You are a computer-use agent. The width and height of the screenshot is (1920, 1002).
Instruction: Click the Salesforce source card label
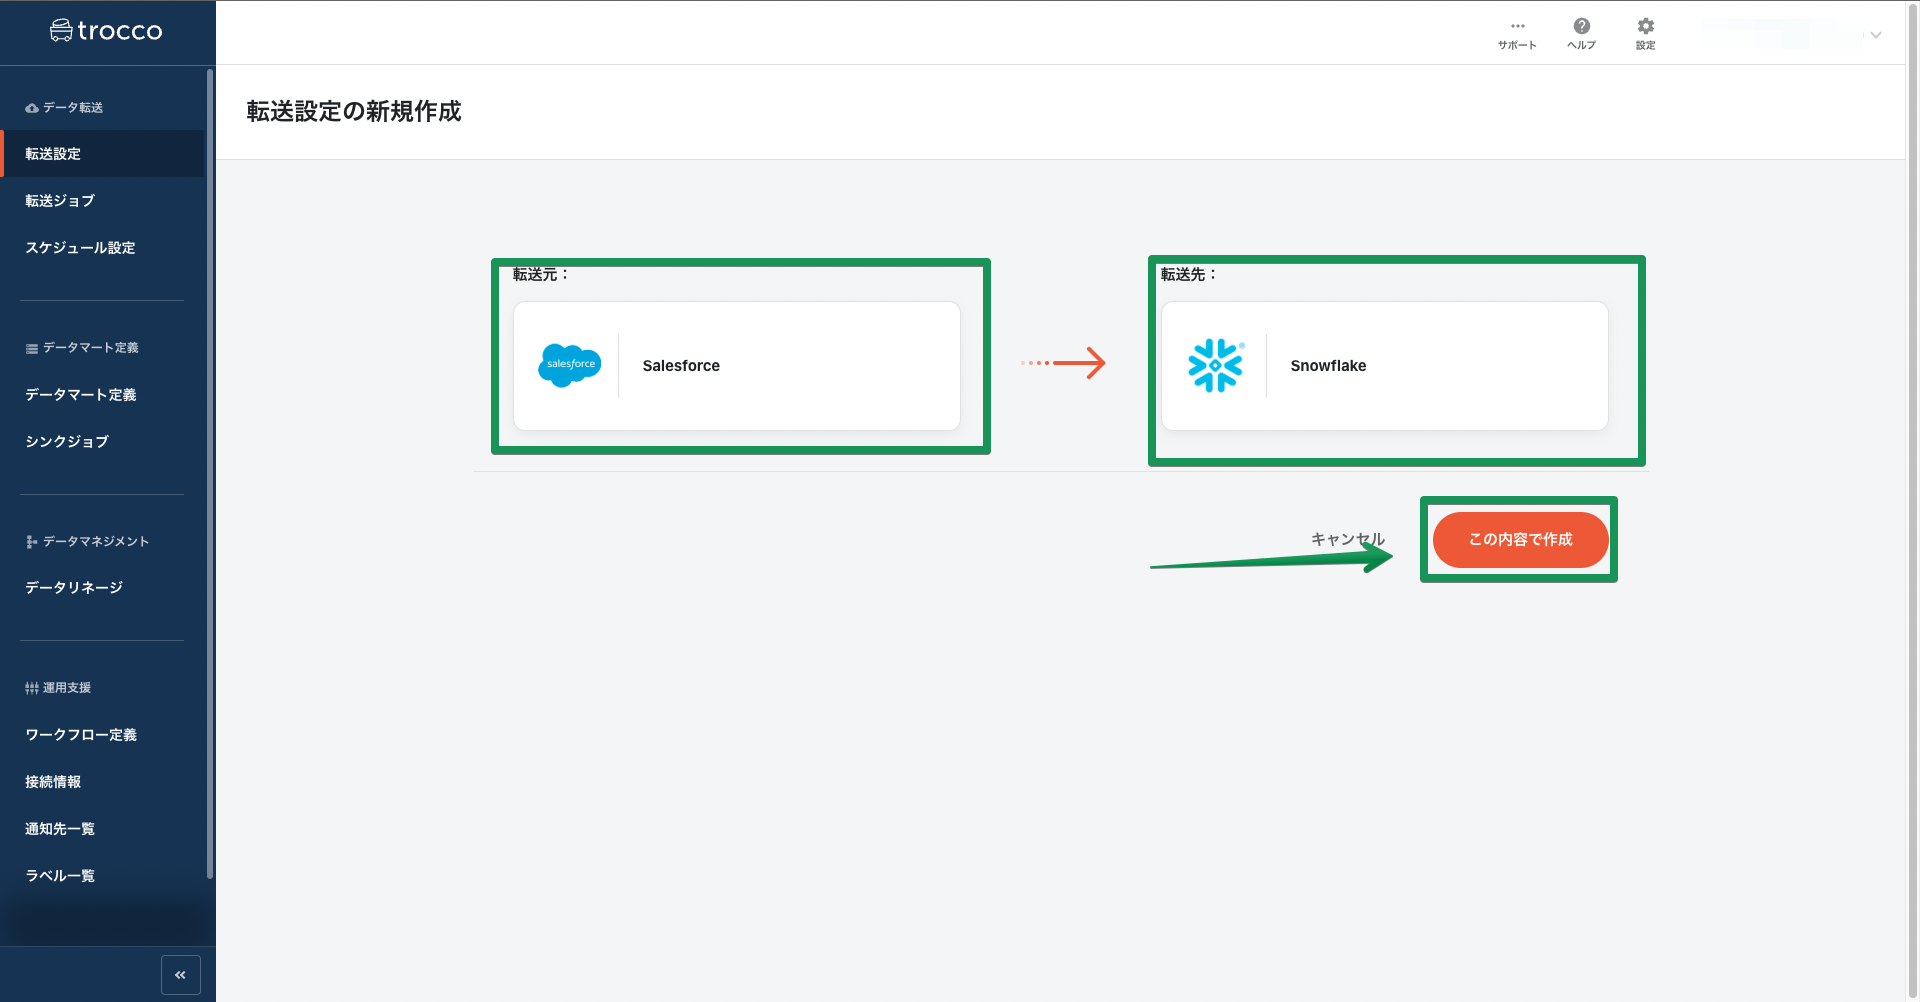[681, 366]
